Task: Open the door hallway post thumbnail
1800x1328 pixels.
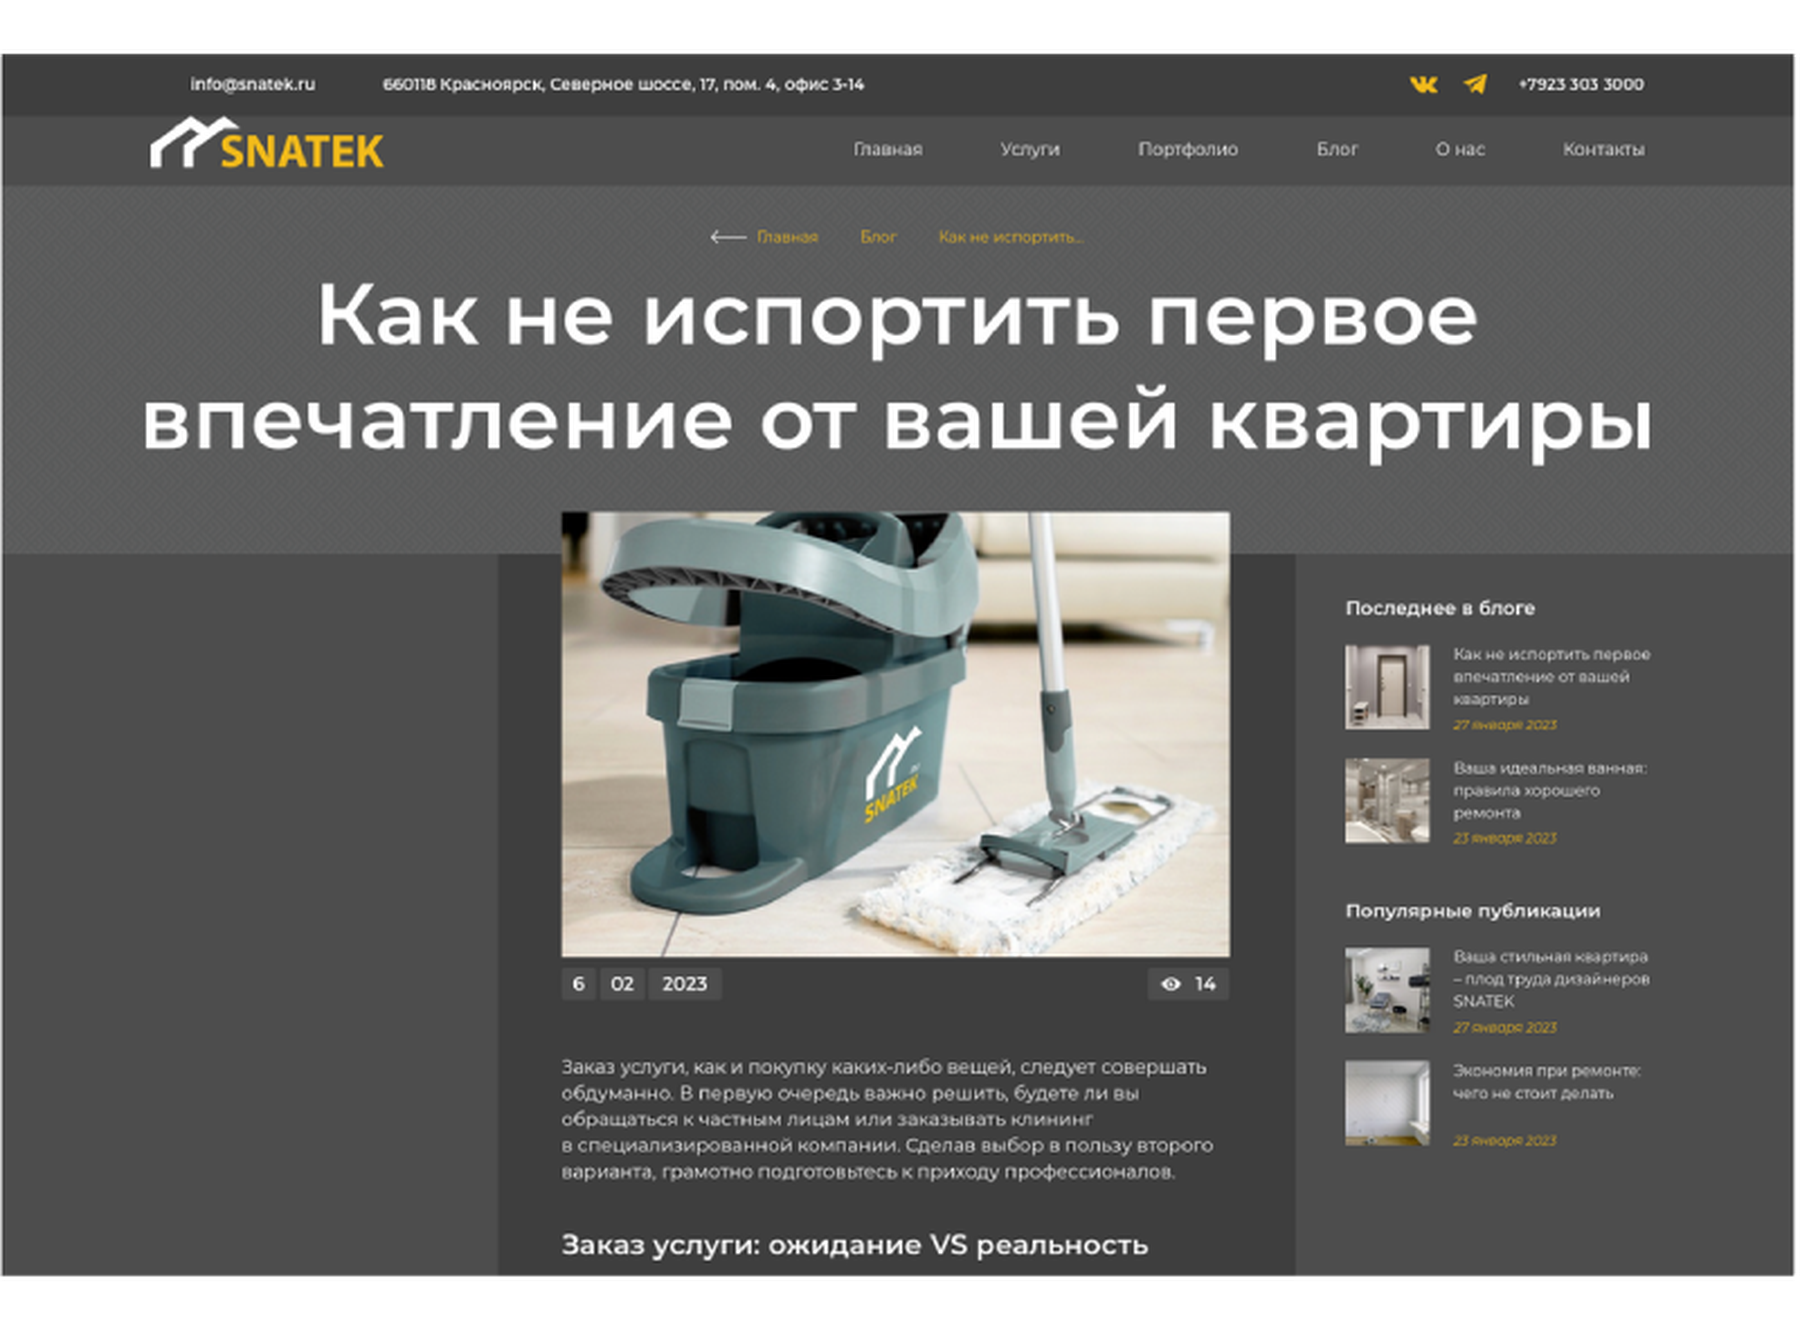Action: 1387,686
